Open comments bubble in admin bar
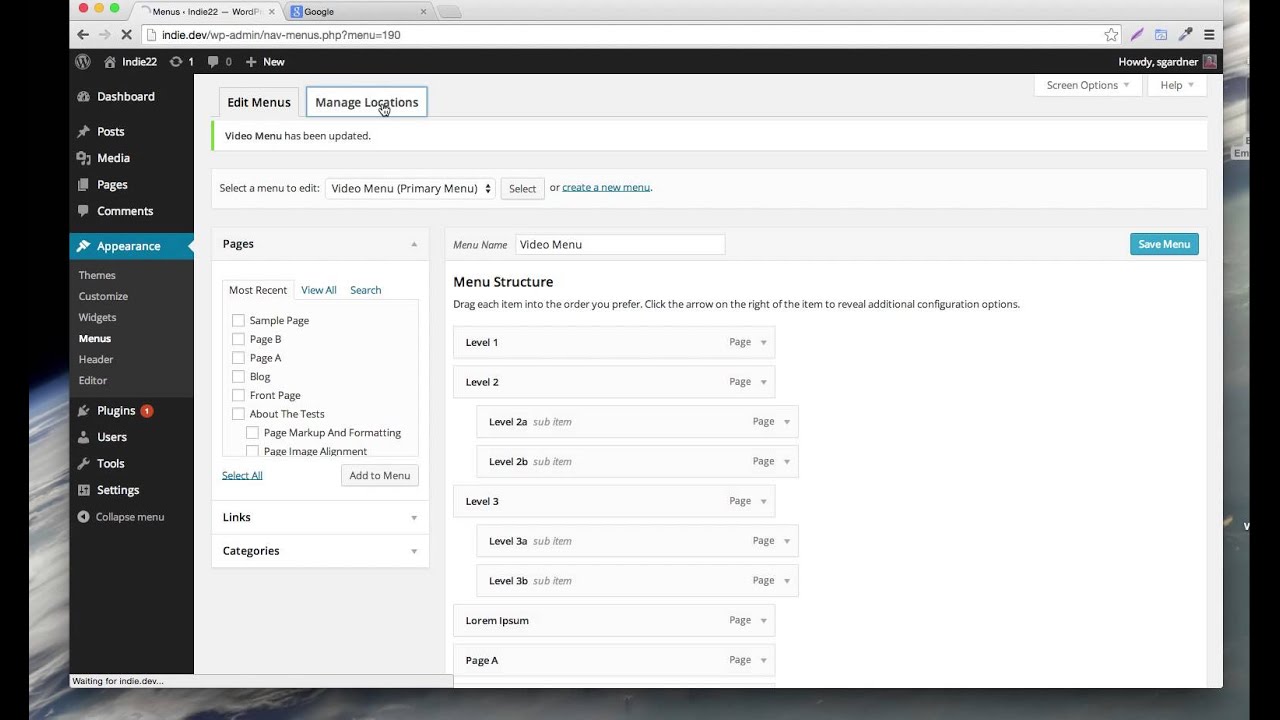This screenshot has height=720, width=1280. tap(213, 61)
